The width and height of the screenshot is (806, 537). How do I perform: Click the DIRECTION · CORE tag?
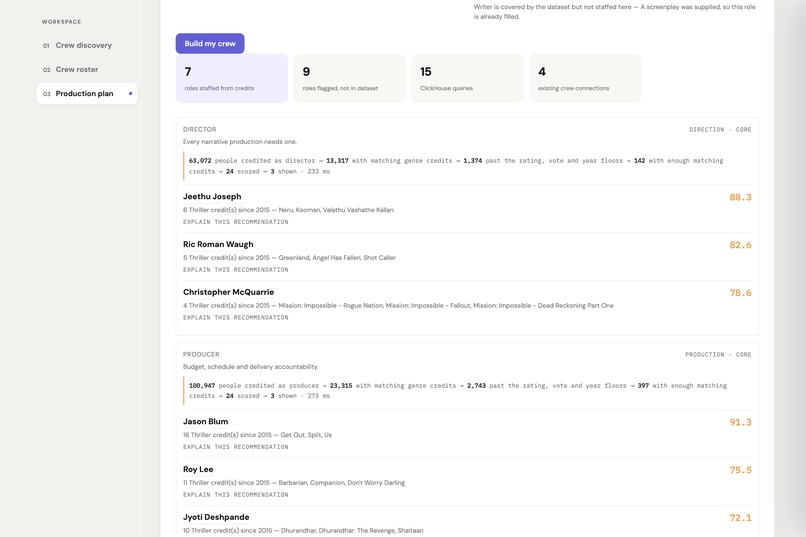point(720,129)
